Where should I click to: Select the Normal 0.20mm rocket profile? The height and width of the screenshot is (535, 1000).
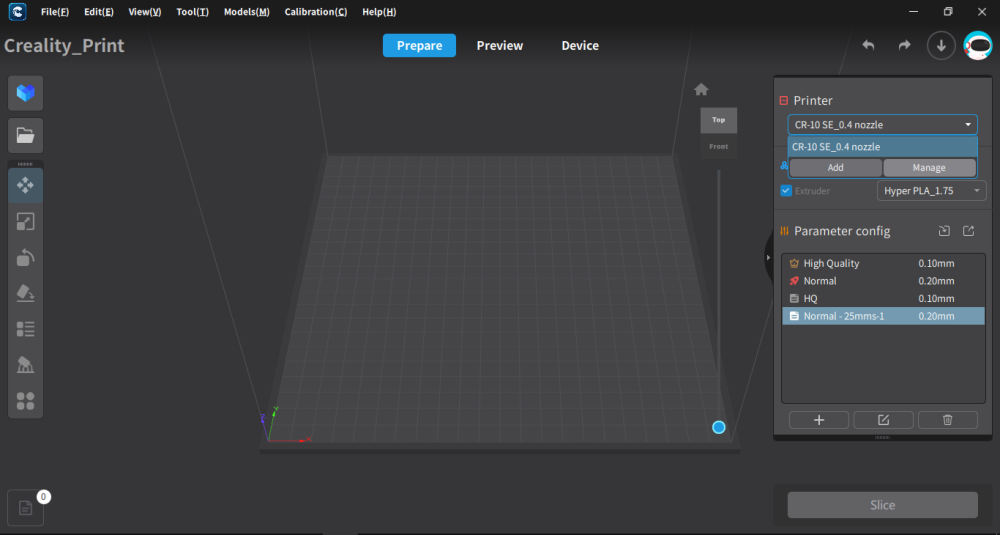[x=883, y=281]
